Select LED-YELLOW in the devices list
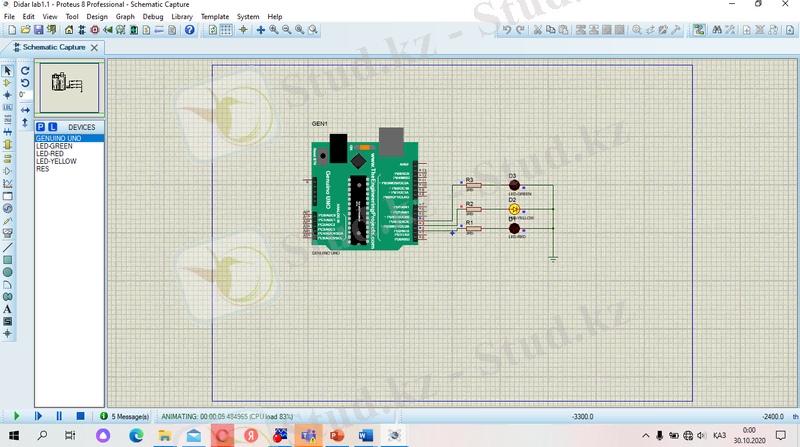800x447 pixels. [x=56, y=161]
